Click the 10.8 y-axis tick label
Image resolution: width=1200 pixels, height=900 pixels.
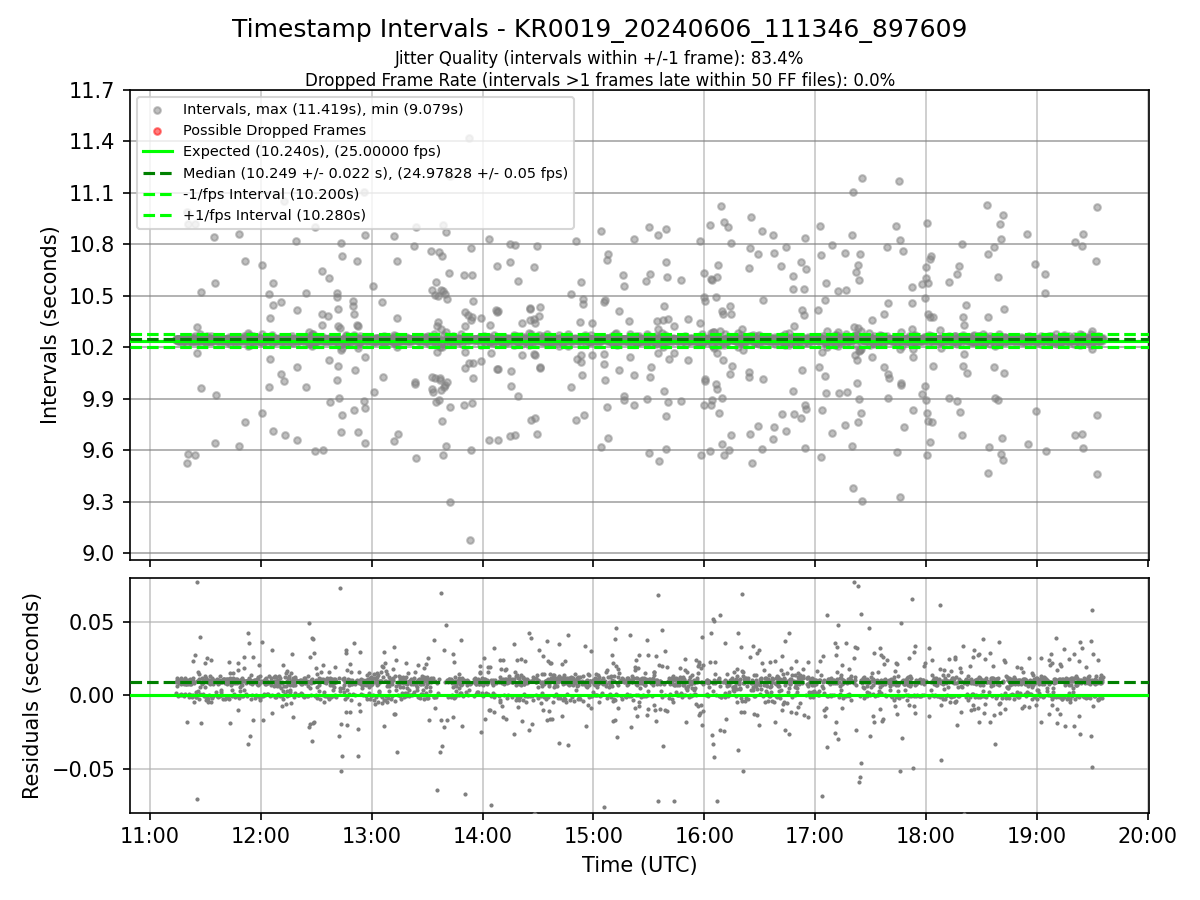[92, 245]
